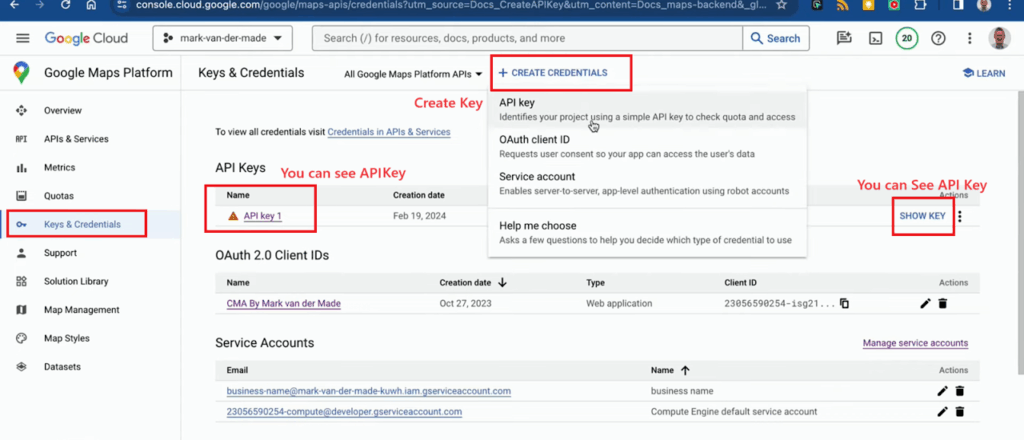Click the search resources input field

point(527,39)
